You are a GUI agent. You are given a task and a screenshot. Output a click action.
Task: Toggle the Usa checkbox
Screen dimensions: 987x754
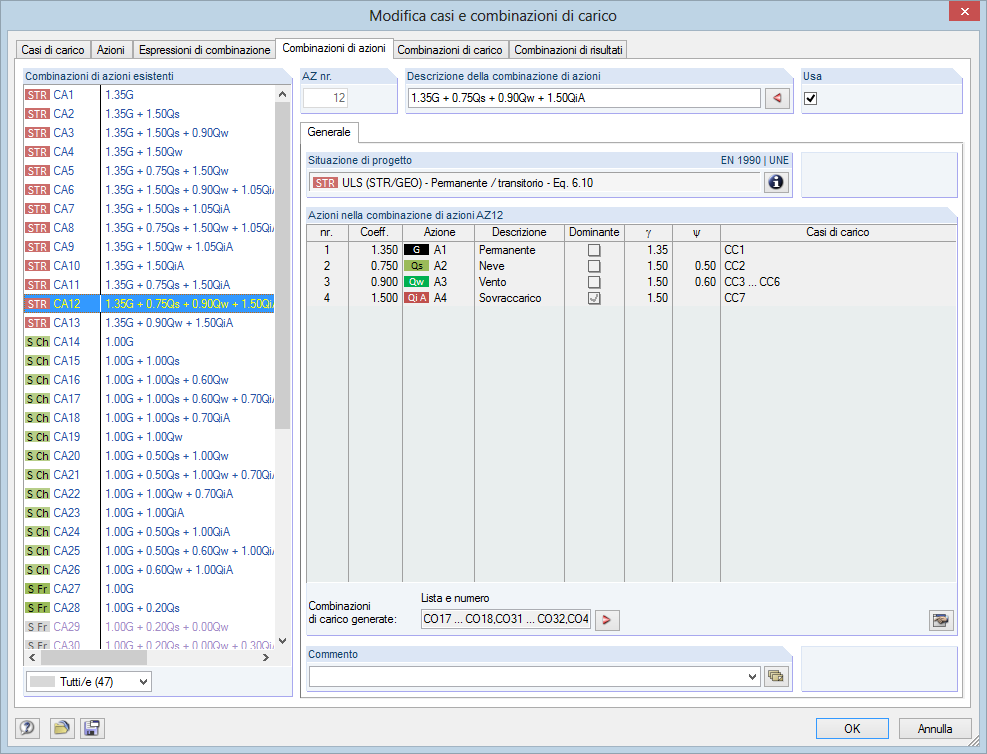[811, 98]
